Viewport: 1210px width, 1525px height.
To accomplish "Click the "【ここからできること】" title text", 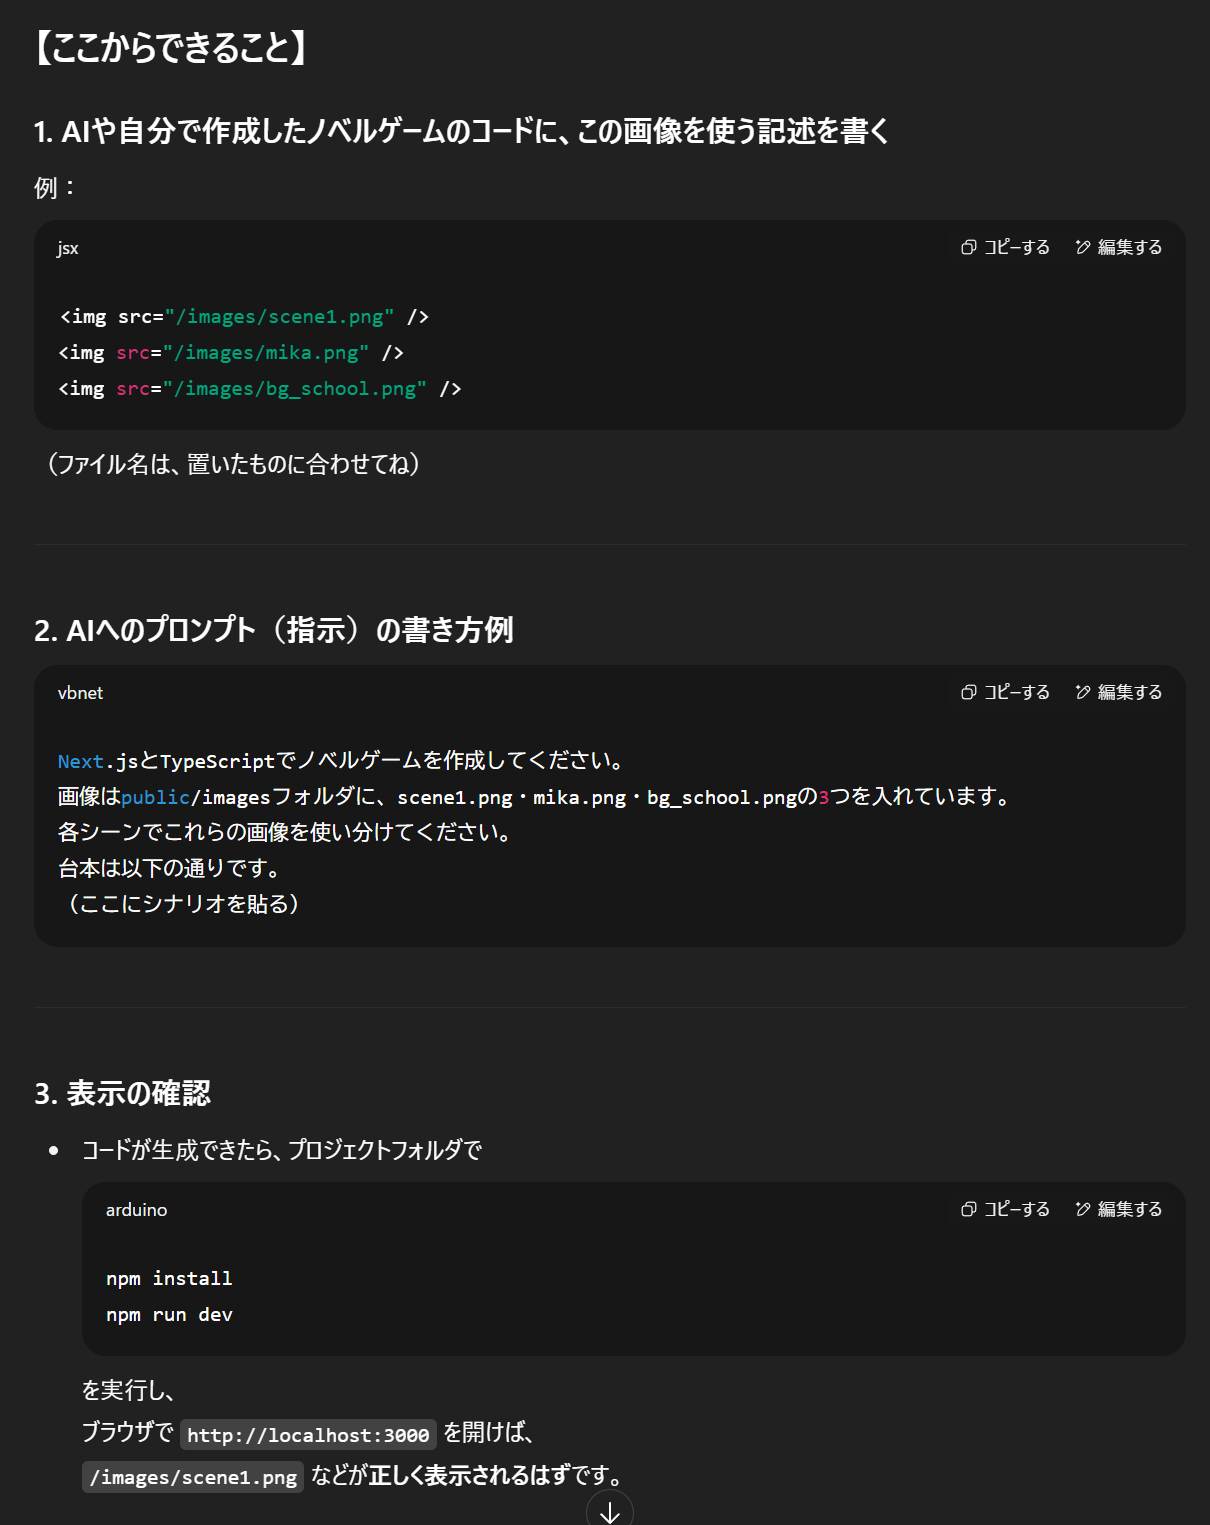I will coord(170,48).
